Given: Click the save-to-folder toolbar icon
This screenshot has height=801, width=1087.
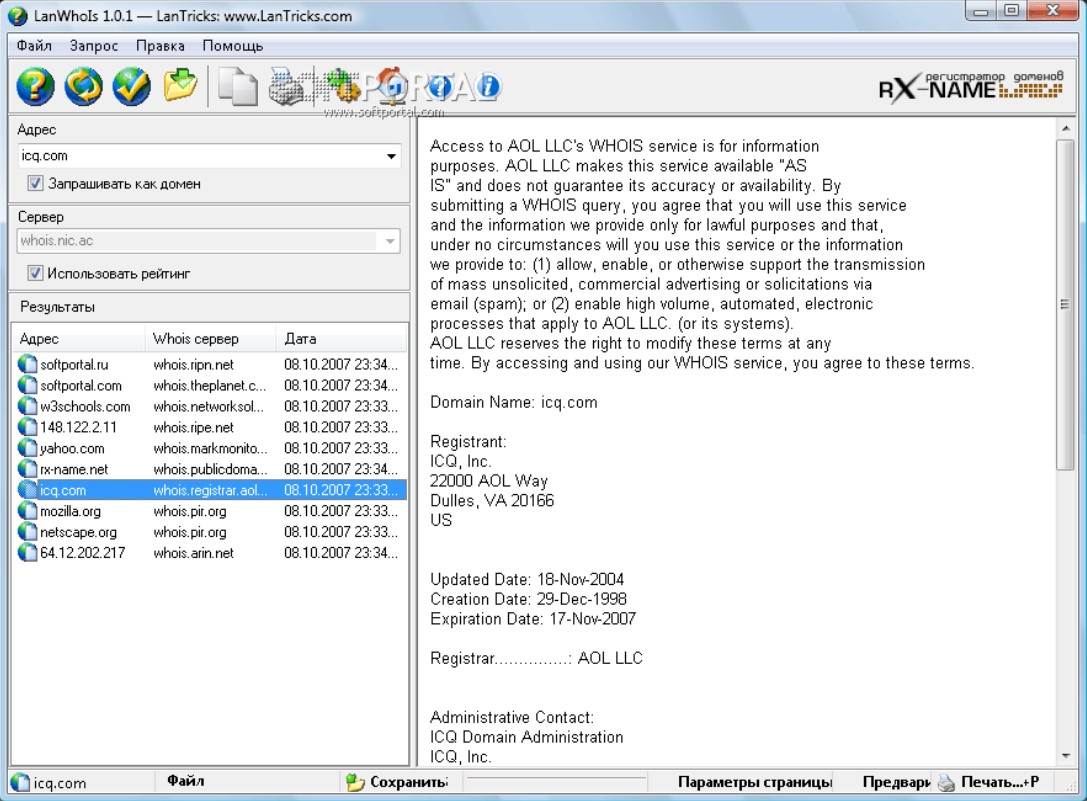Looking at the screenshot, I should (181, 86).
